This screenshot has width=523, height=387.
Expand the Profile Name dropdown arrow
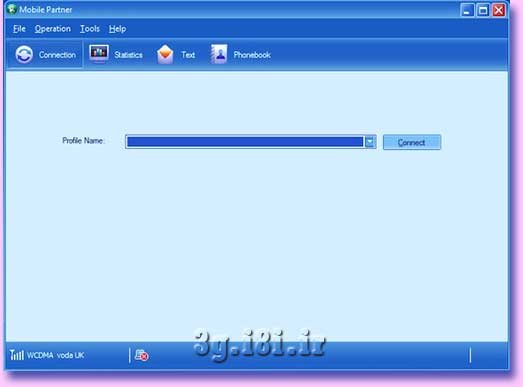[370, 142]
